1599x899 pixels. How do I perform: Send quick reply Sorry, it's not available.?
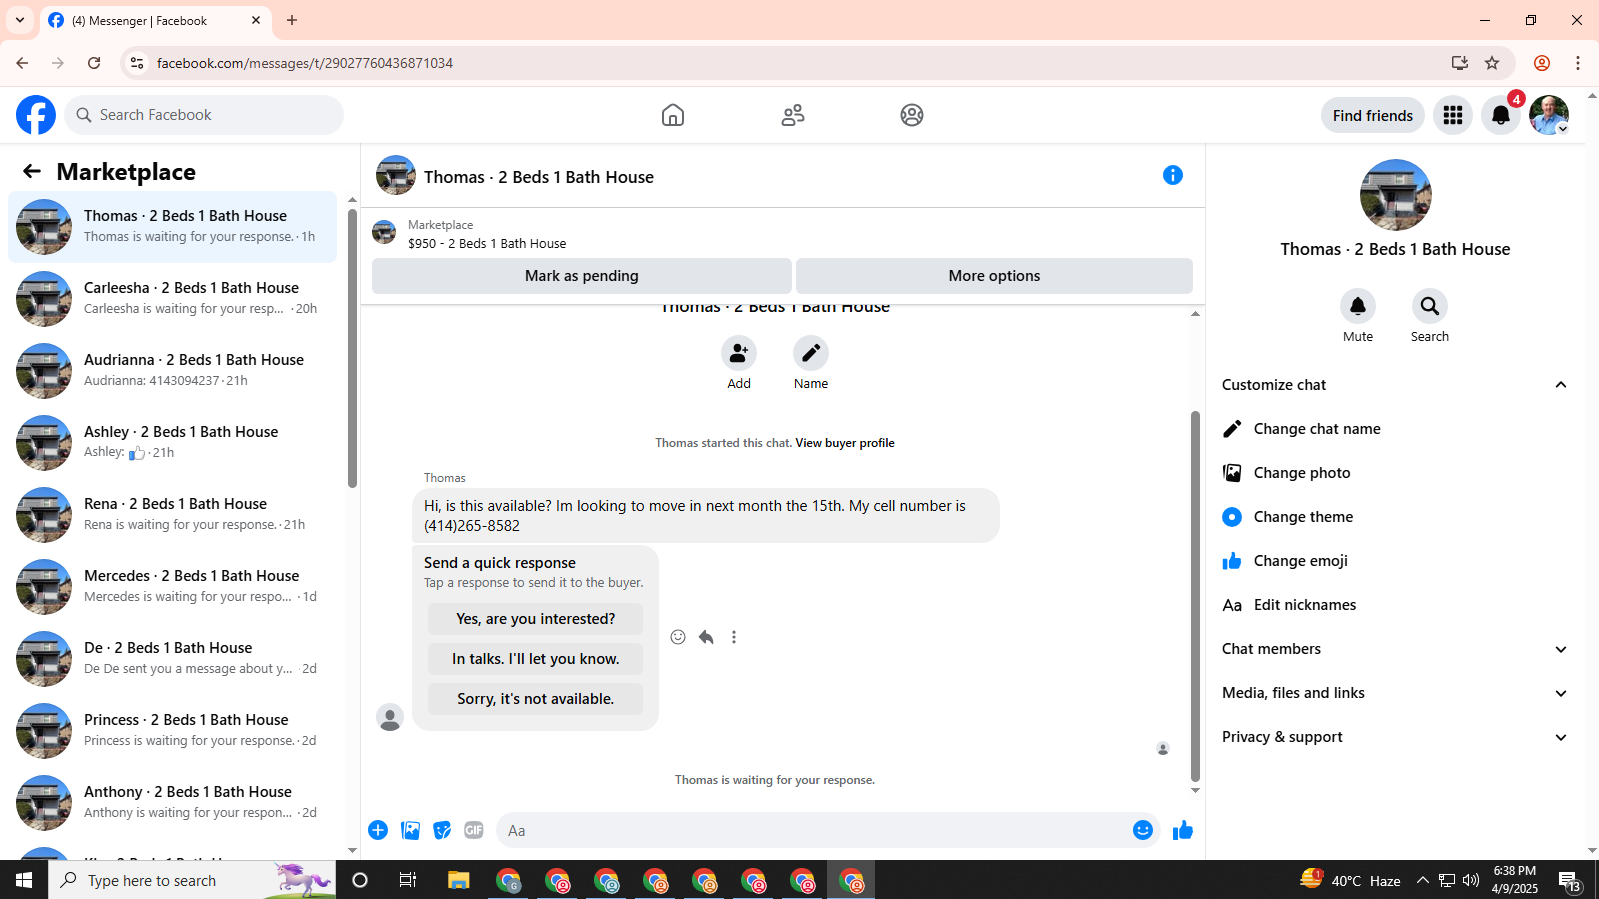pos(535,699)
